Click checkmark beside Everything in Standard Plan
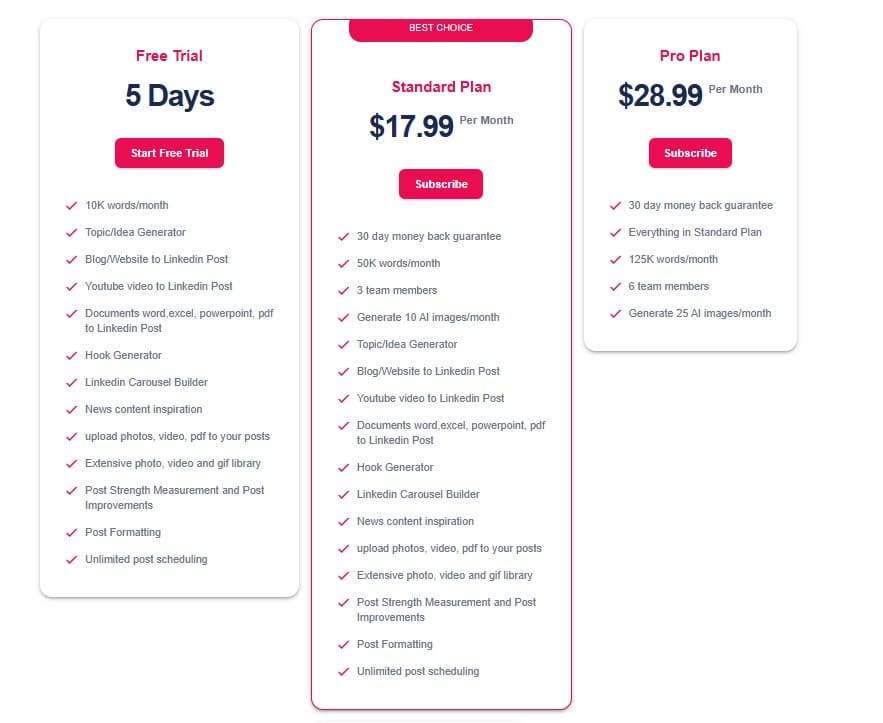The height and width of the screenshot is (723, 883). click(615, 232)
